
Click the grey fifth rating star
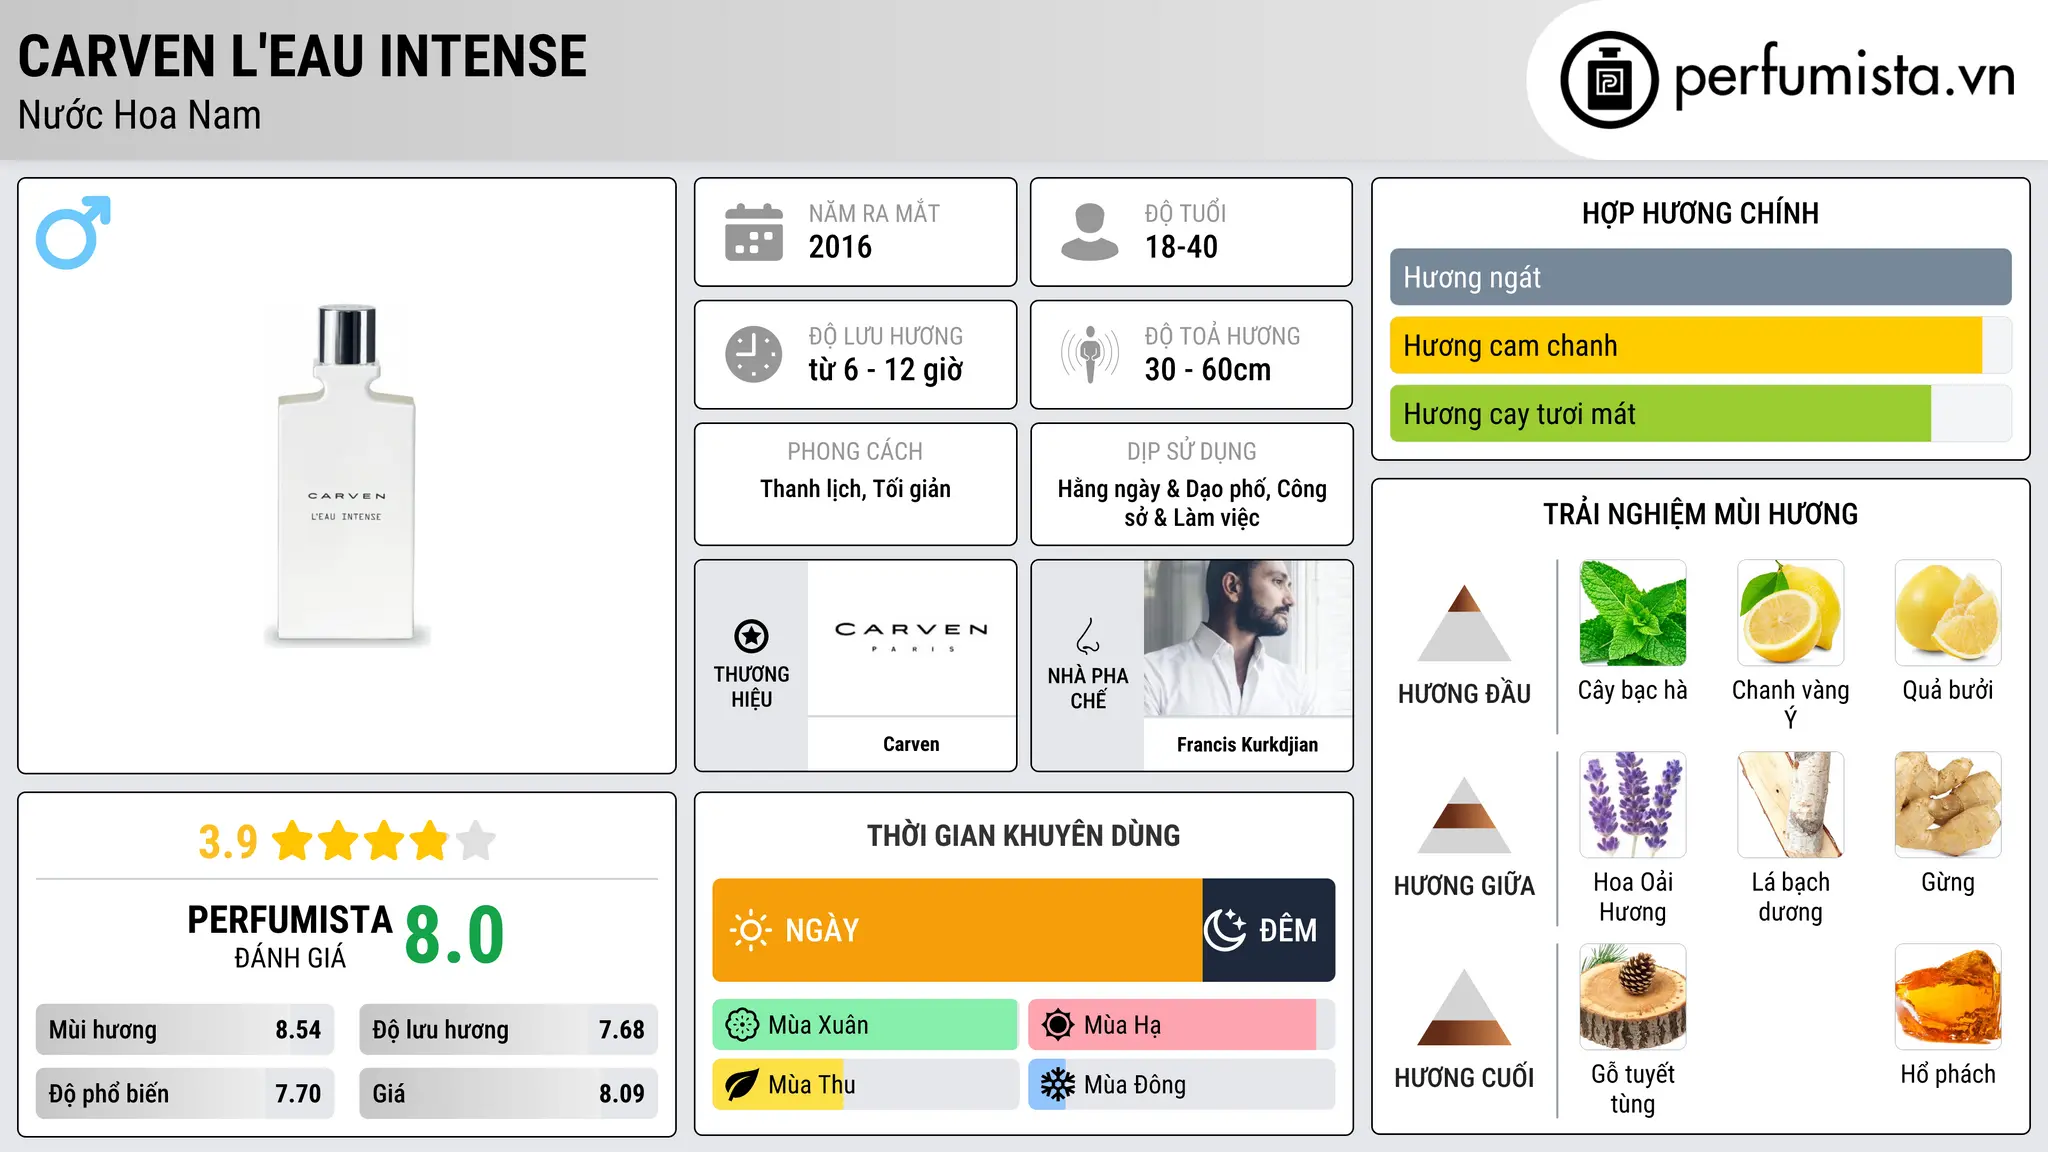coord(476,841)
